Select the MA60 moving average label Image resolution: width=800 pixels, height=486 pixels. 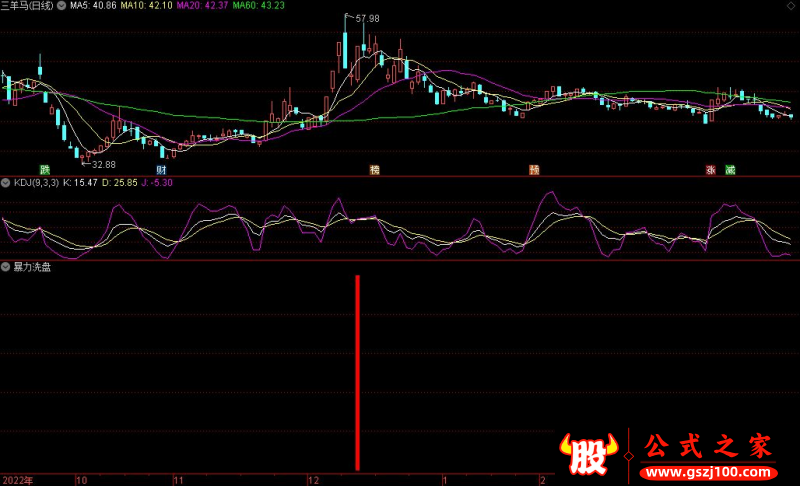click(258, 6)
